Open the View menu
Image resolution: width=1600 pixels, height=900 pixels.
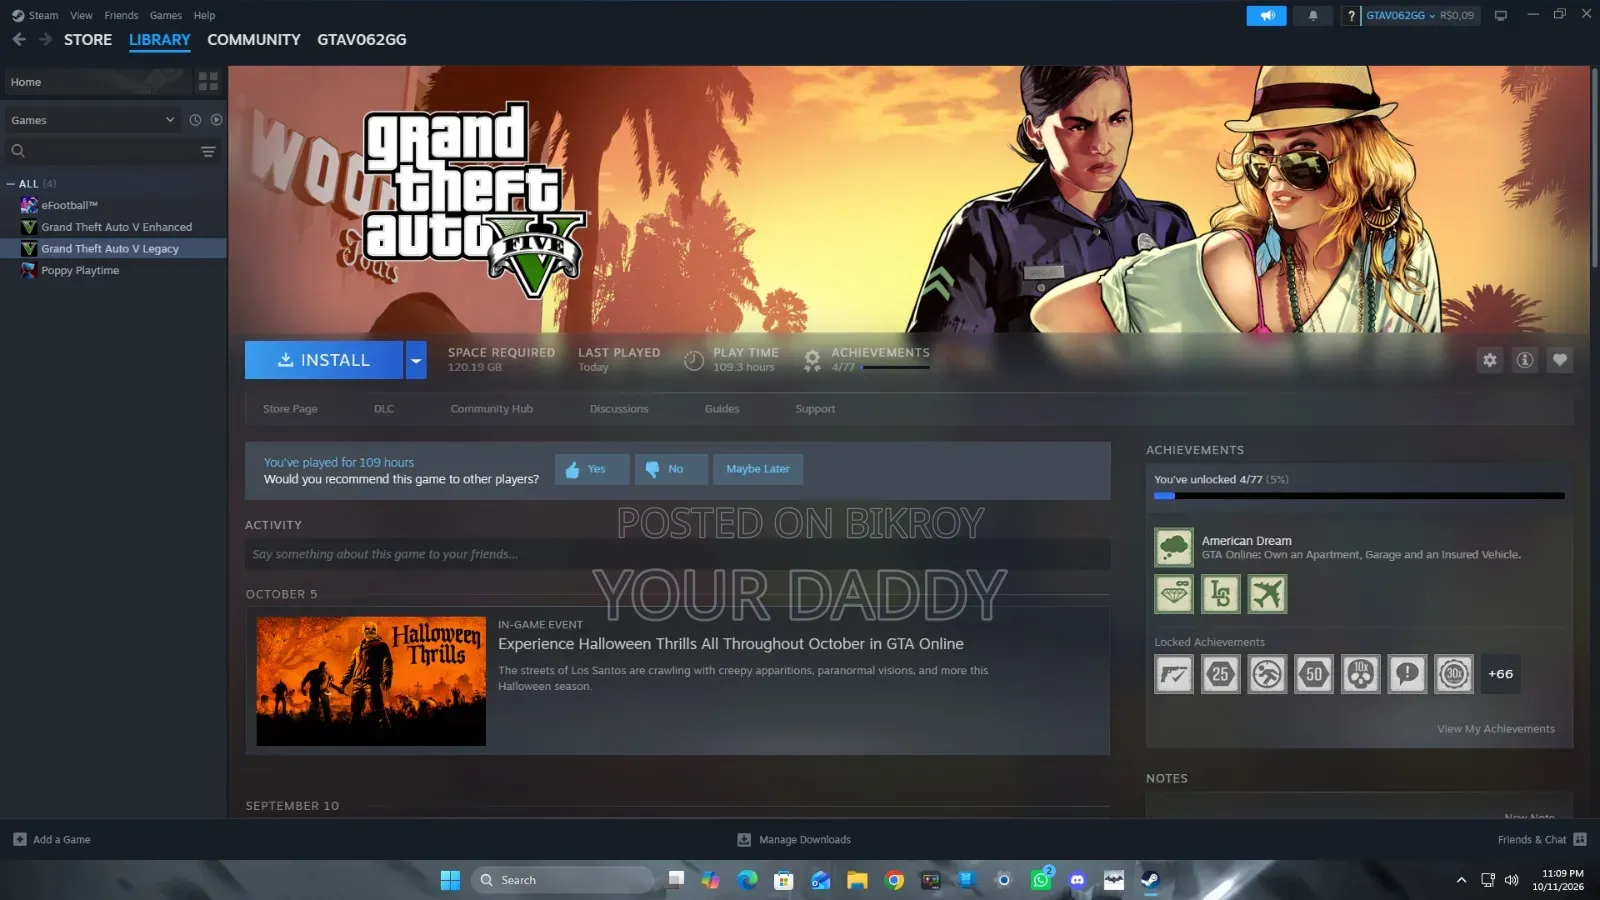tap(81, 15)
